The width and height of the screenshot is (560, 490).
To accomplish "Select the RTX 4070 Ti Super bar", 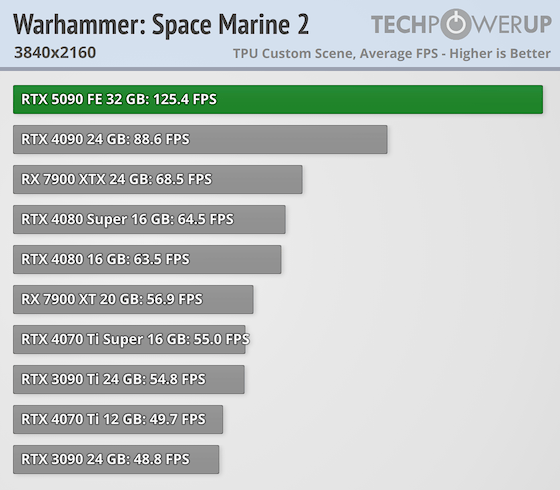I will [x=129, y=339].
